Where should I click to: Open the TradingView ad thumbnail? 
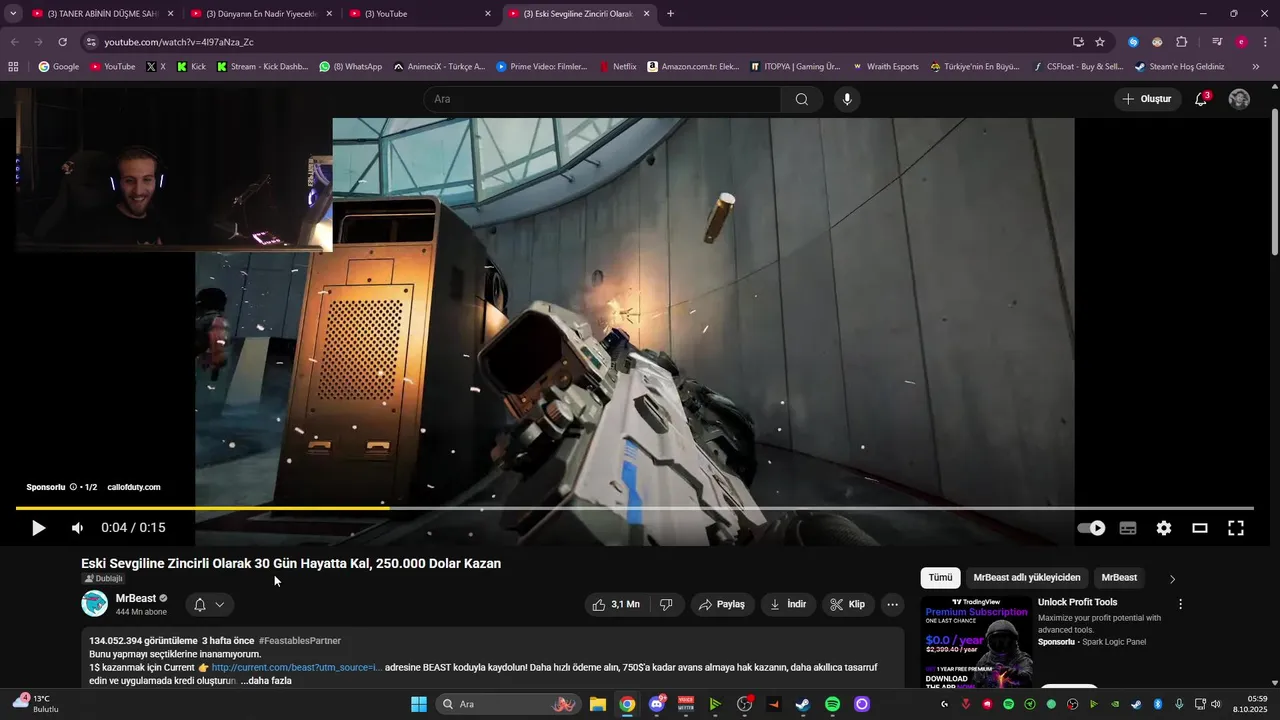click(x=977, y=641)
